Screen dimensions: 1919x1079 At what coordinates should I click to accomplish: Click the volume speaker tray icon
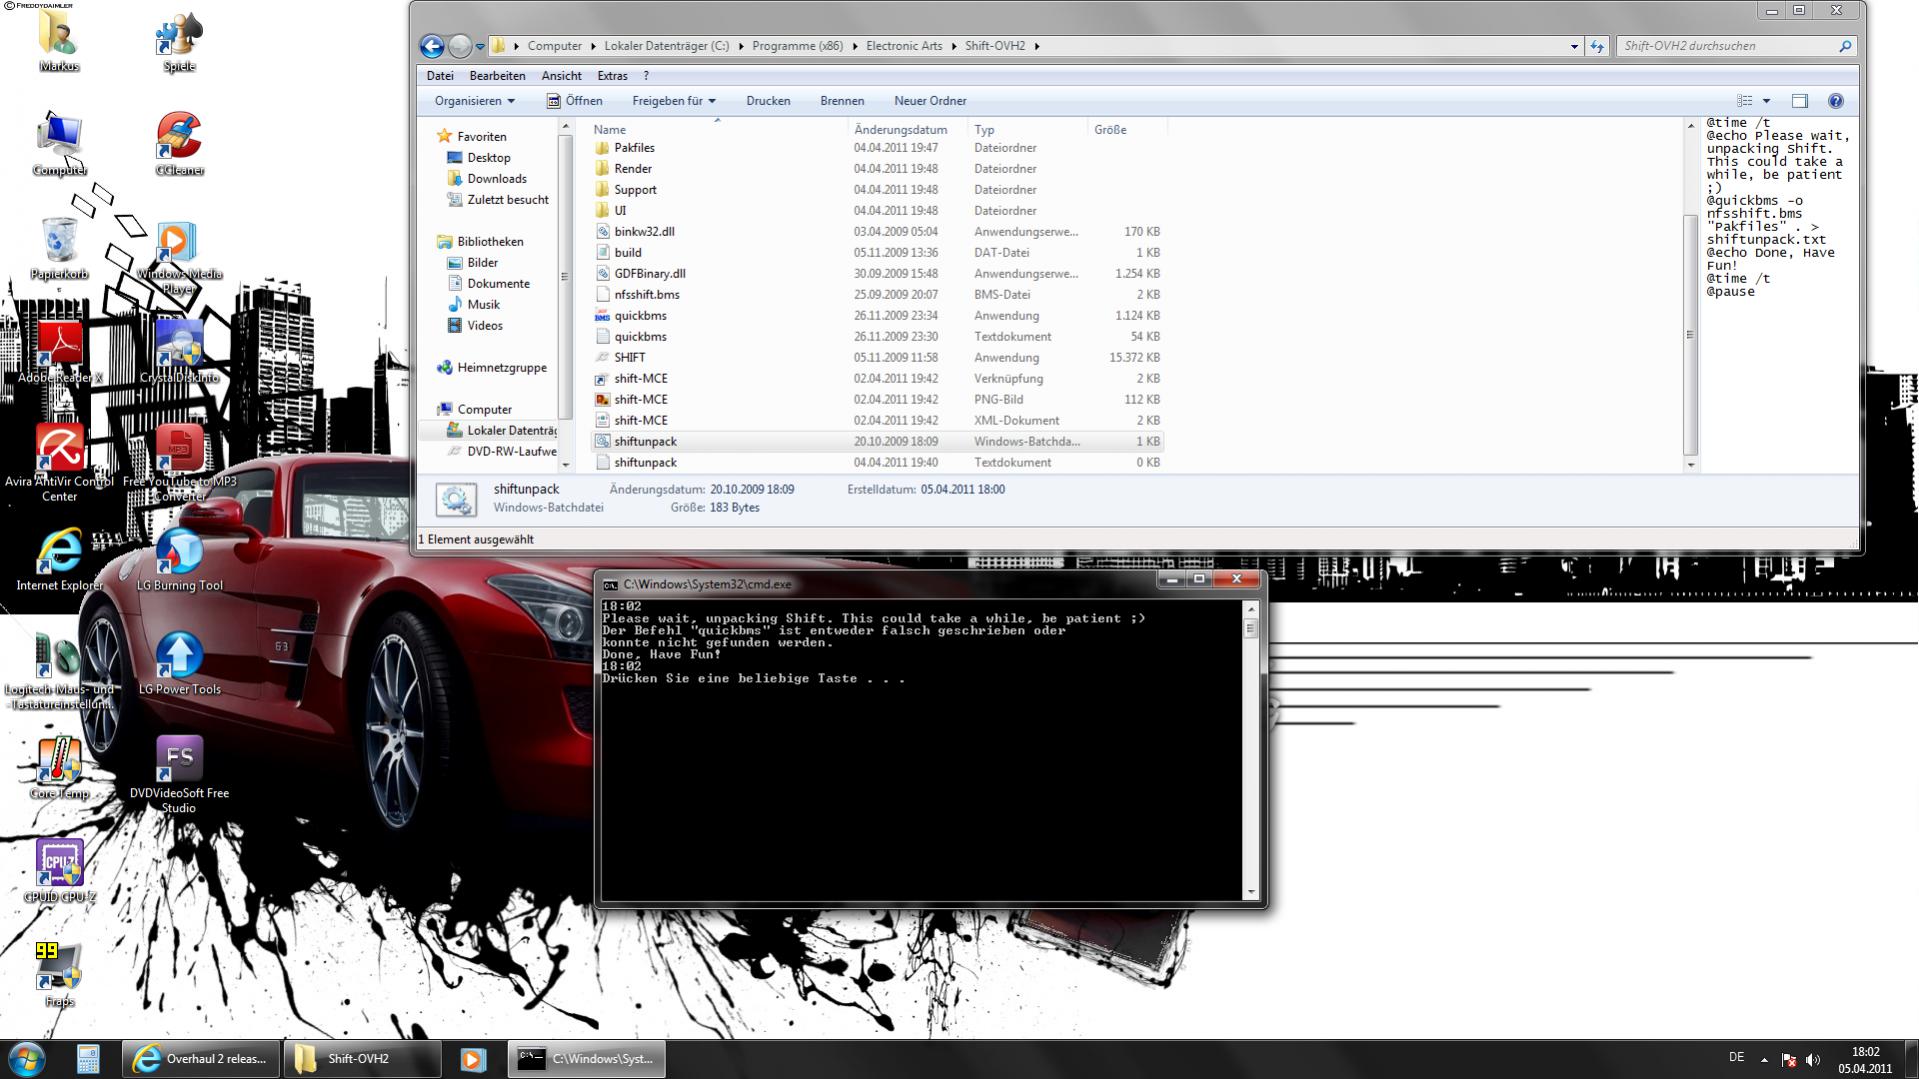pos(1813,1060)
